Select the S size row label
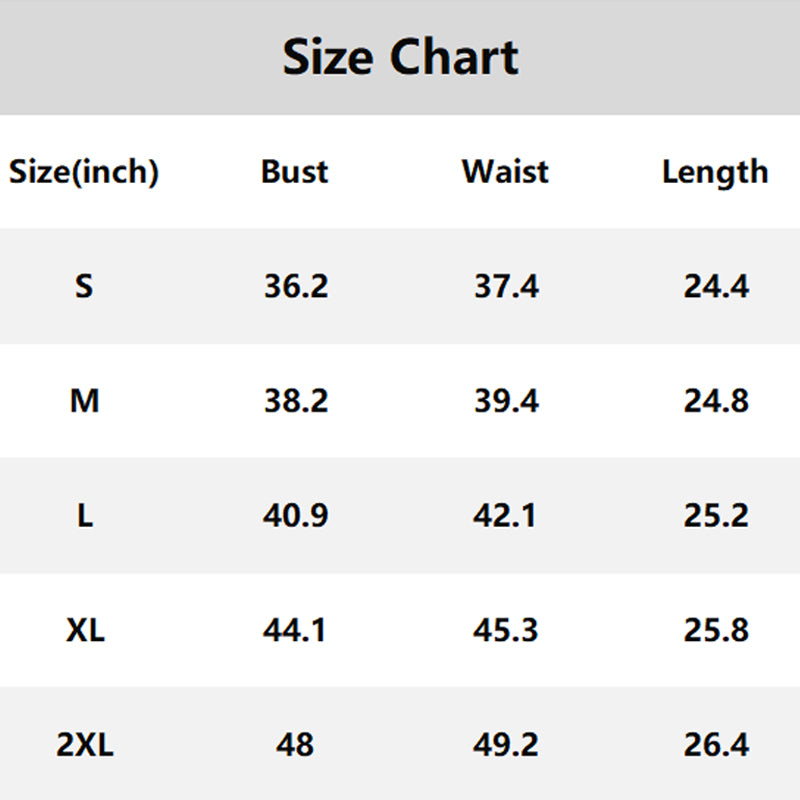 [x=84, y=287]
